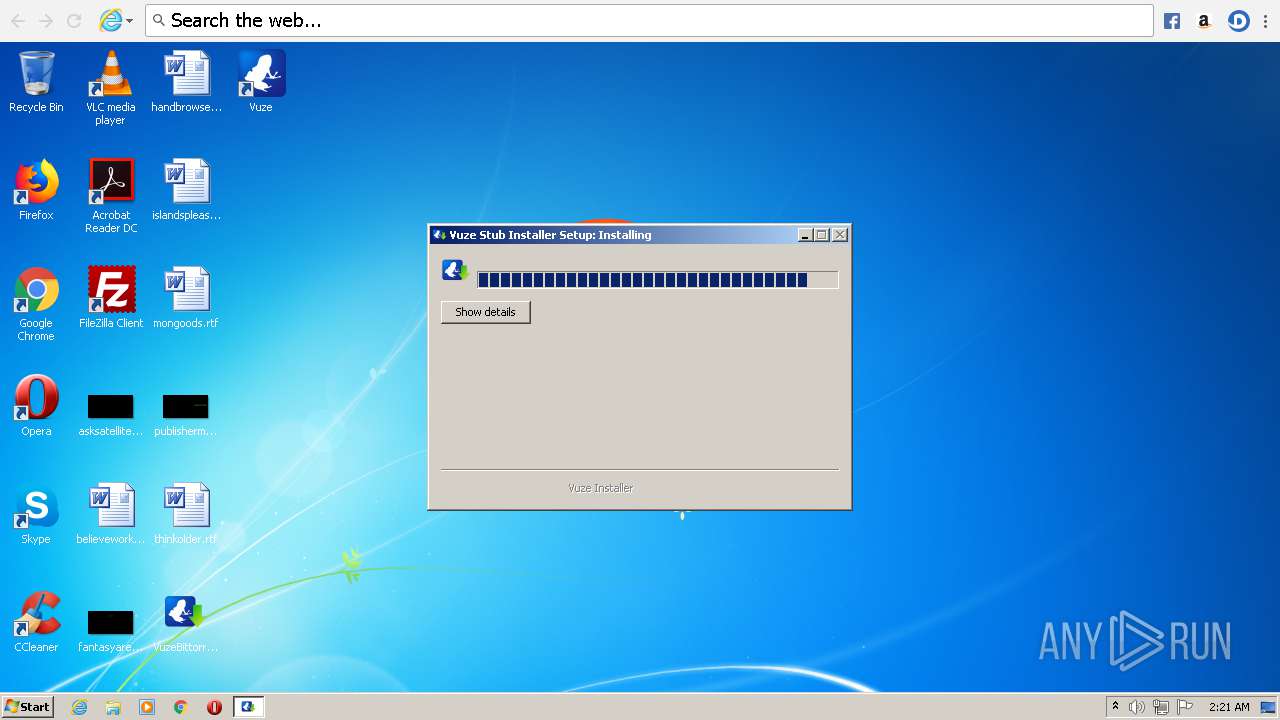Open the Start menu
The width and height of the screenshot is (1280, 720).
(x=27, y=707)
